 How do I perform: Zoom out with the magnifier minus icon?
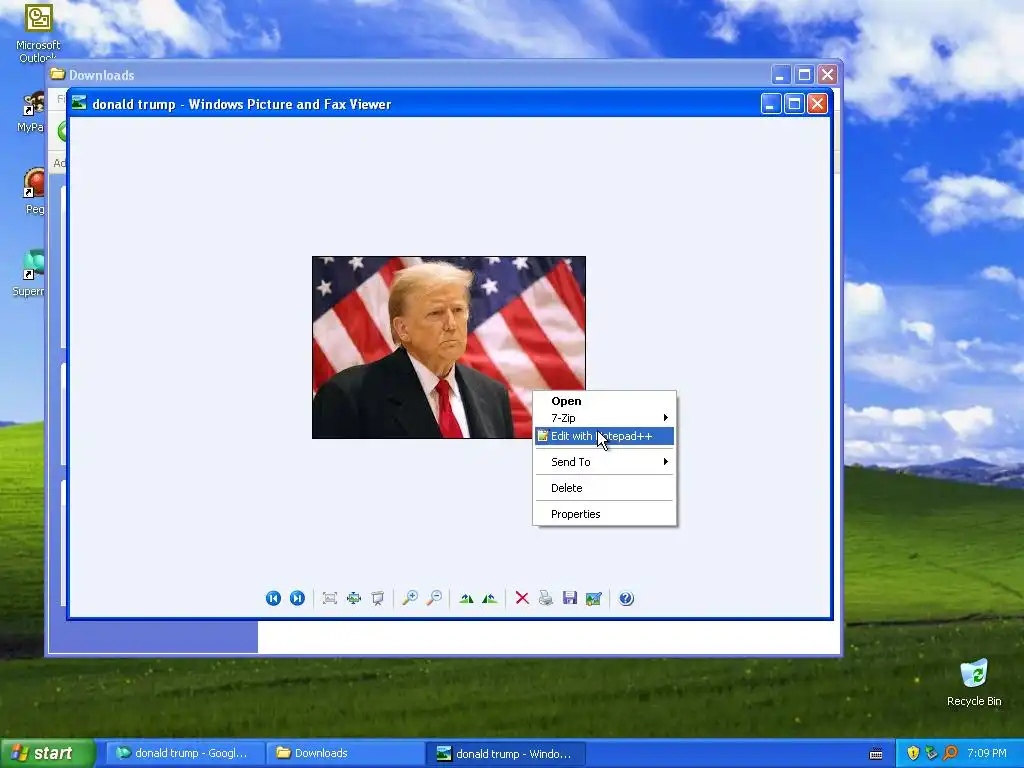click(x=434, y=598)
